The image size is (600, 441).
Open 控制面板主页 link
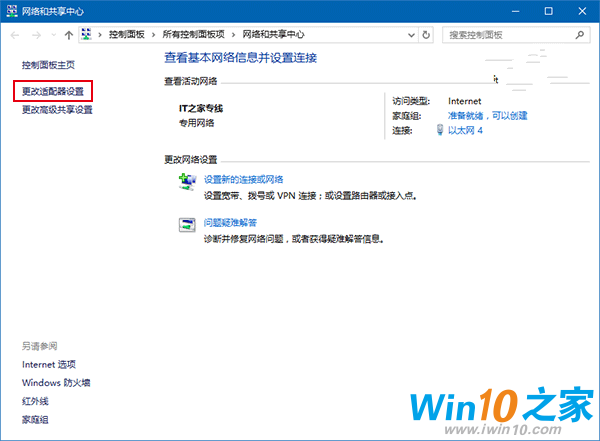tap(48, 65)
